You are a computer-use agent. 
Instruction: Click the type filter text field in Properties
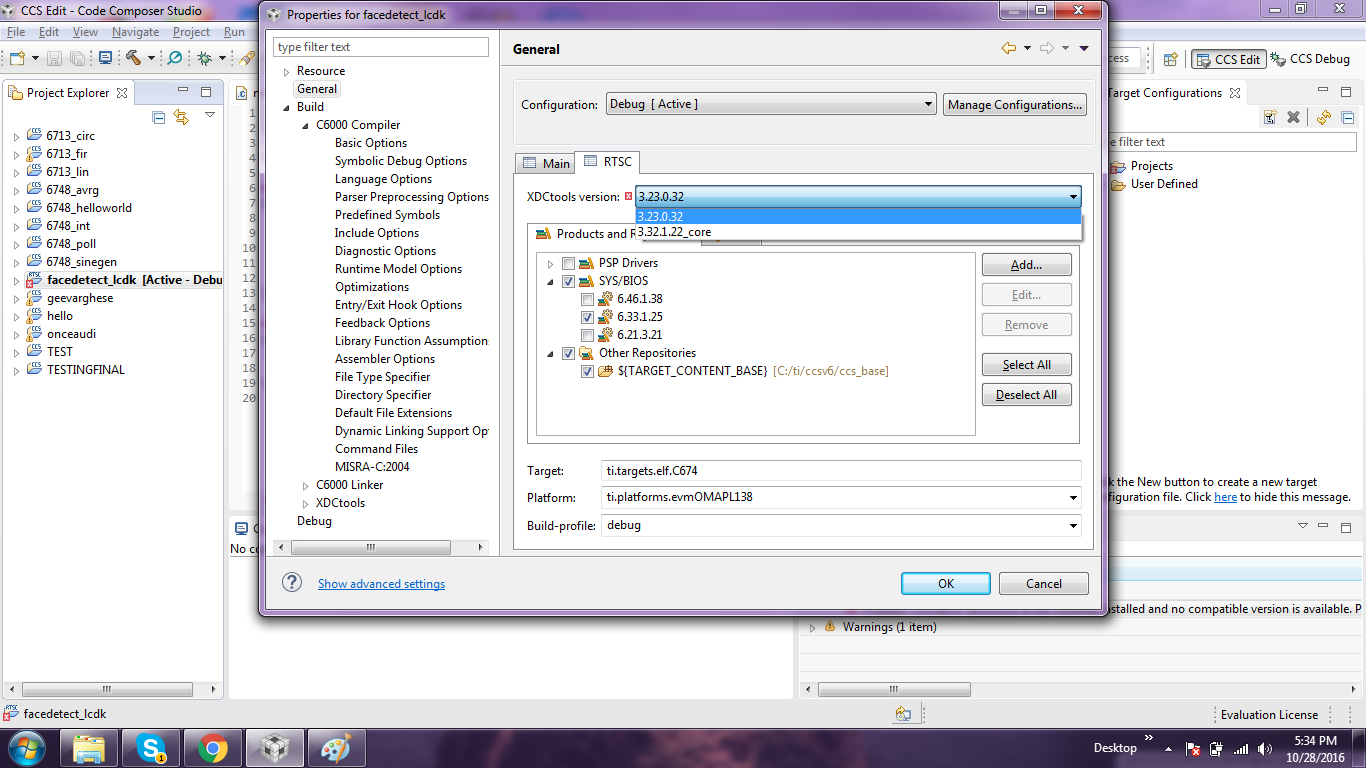click(381, 47)
